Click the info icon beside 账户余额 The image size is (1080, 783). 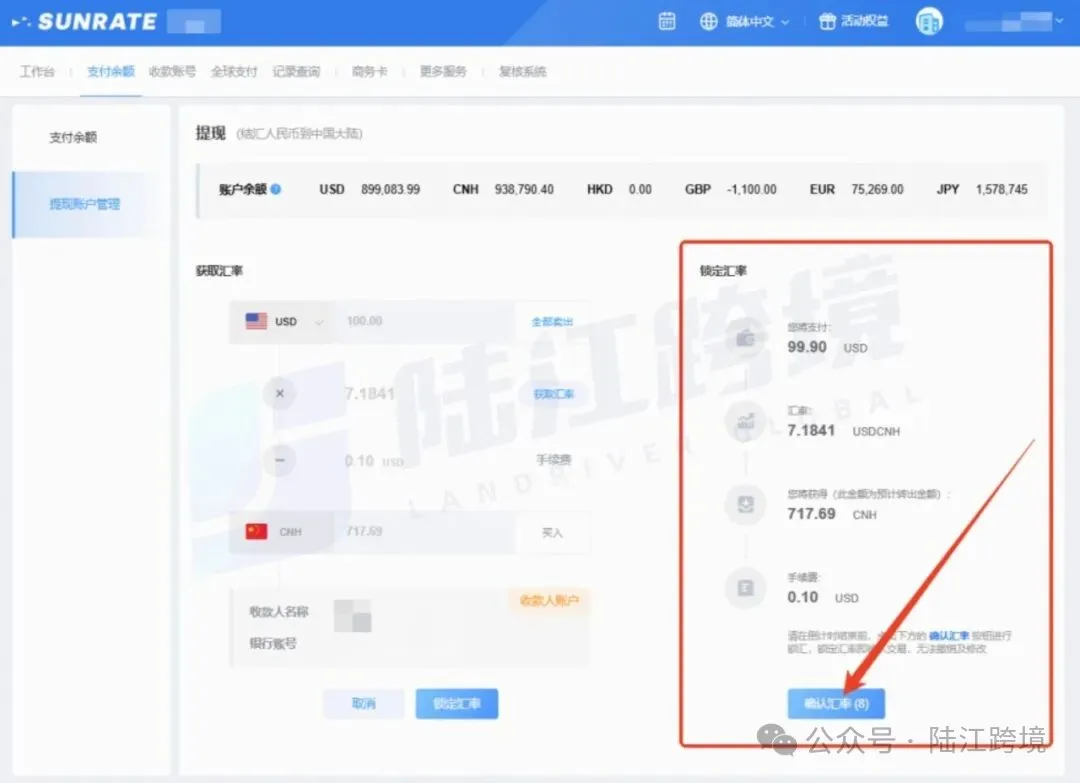tap(275, 189)
